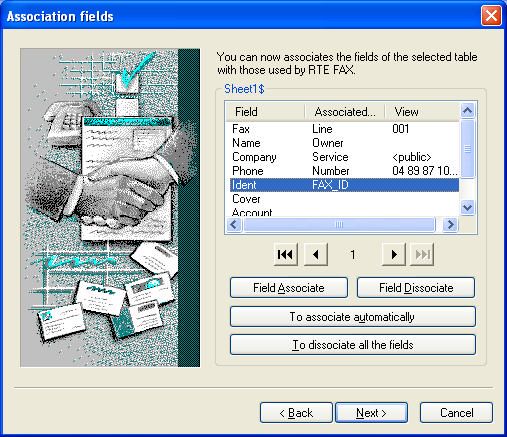
Task: Click the list's down scroll arrow
Action: point(467,208)
